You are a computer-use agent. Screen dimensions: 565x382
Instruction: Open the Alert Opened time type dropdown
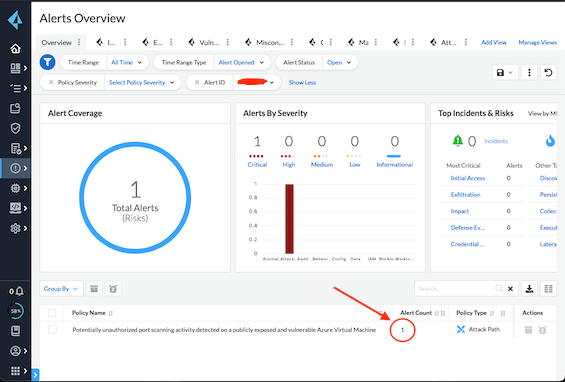[x=241, y=62]
